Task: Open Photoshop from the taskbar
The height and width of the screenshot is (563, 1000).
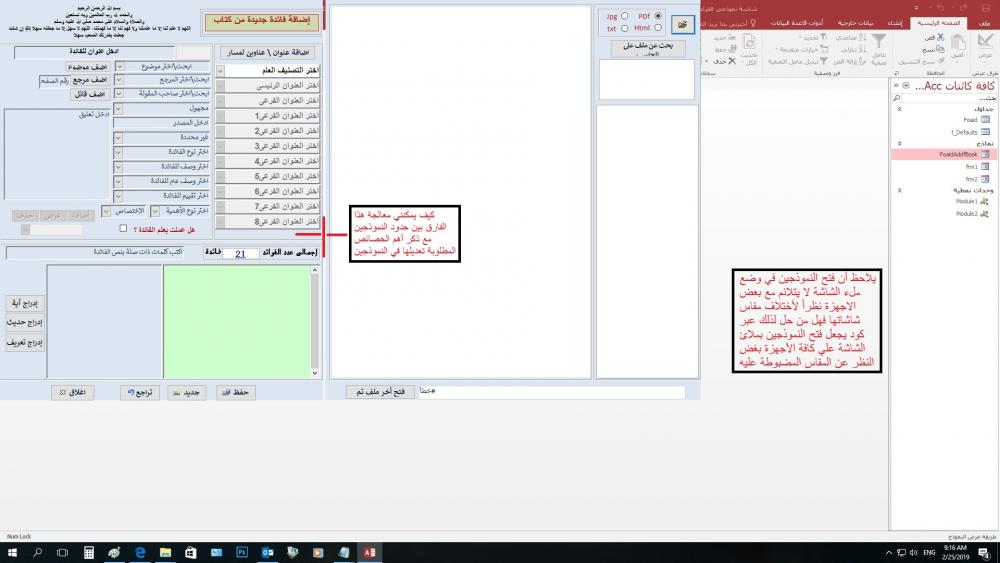Action: click(x=242, y=552)
